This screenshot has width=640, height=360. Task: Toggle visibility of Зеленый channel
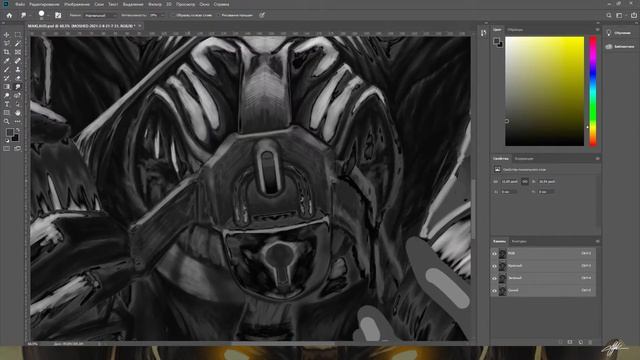tap(494, 278)
